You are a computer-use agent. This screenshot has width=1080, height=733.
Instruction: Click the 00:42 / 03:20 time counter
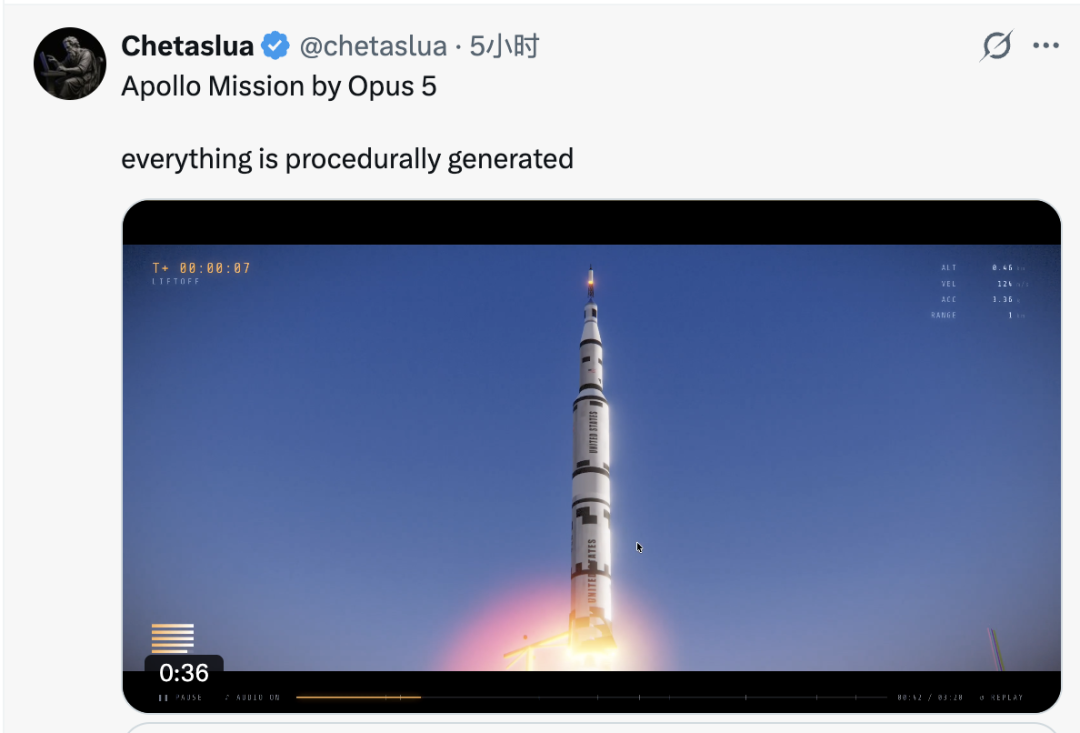pyautogui.click(x=930, y=697)
